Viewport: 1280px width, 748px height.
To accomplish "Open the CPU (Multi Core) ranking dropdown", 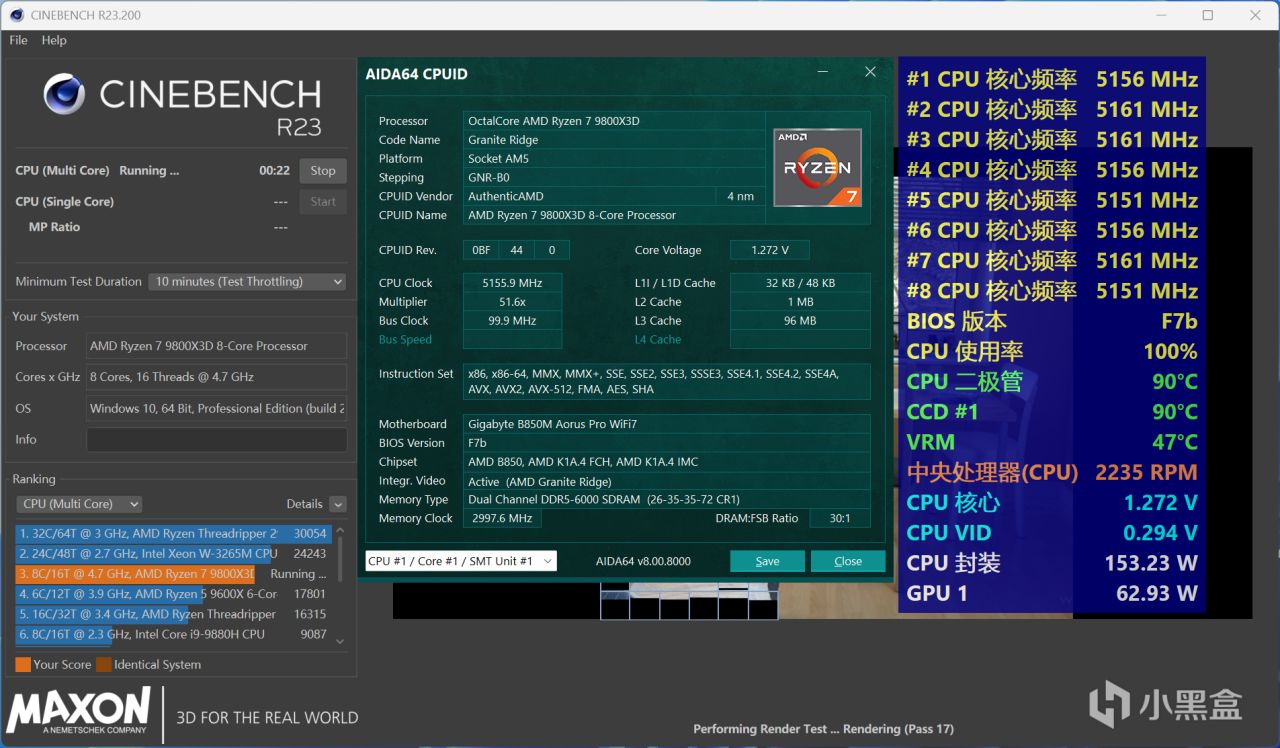I will [79, 504].
